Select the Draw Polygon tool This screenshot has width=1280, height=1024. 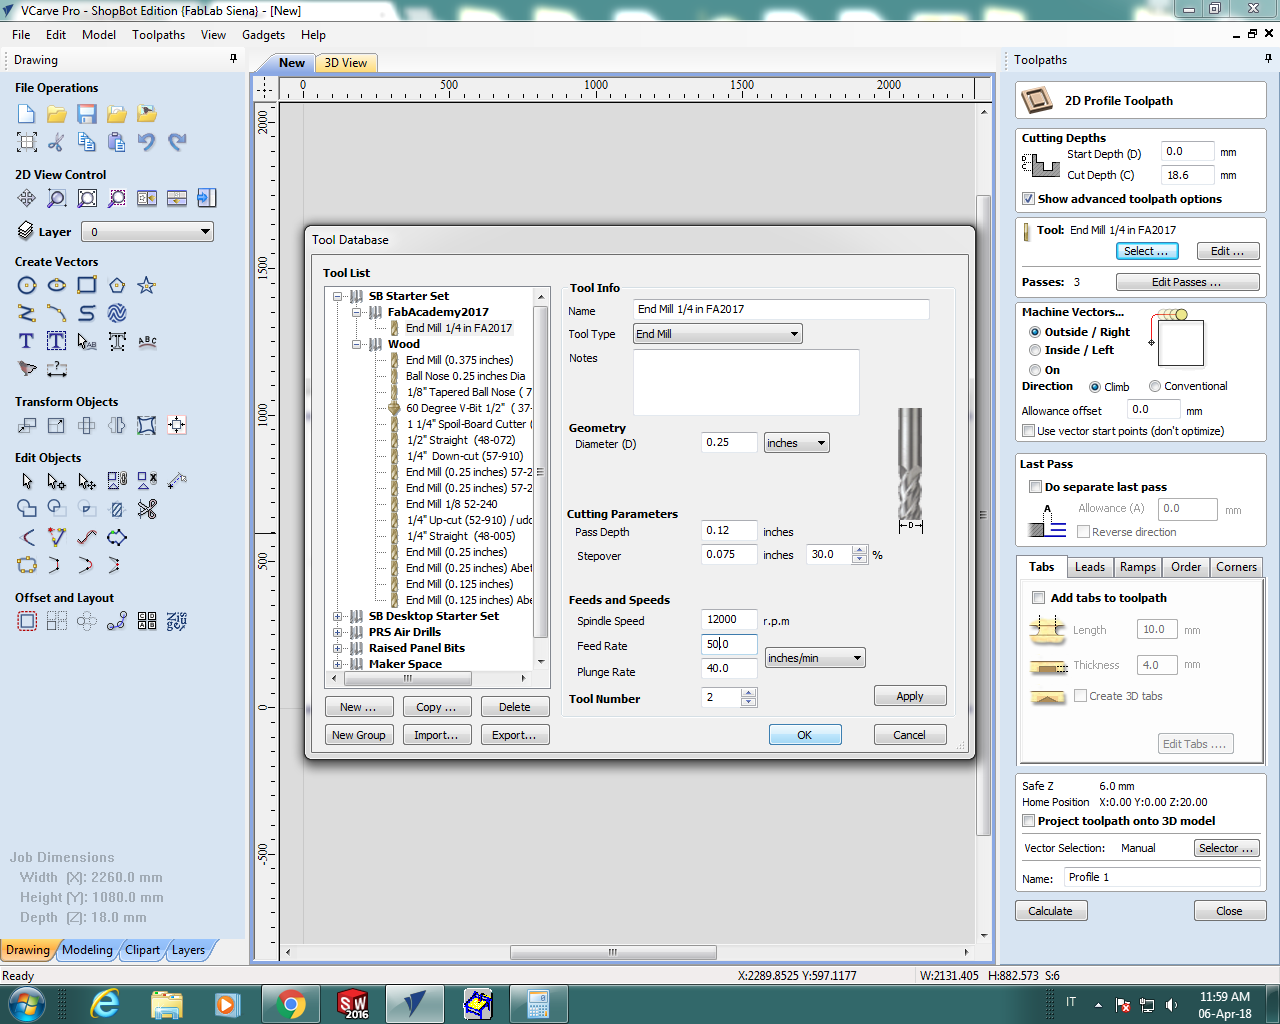coord(117,285)
